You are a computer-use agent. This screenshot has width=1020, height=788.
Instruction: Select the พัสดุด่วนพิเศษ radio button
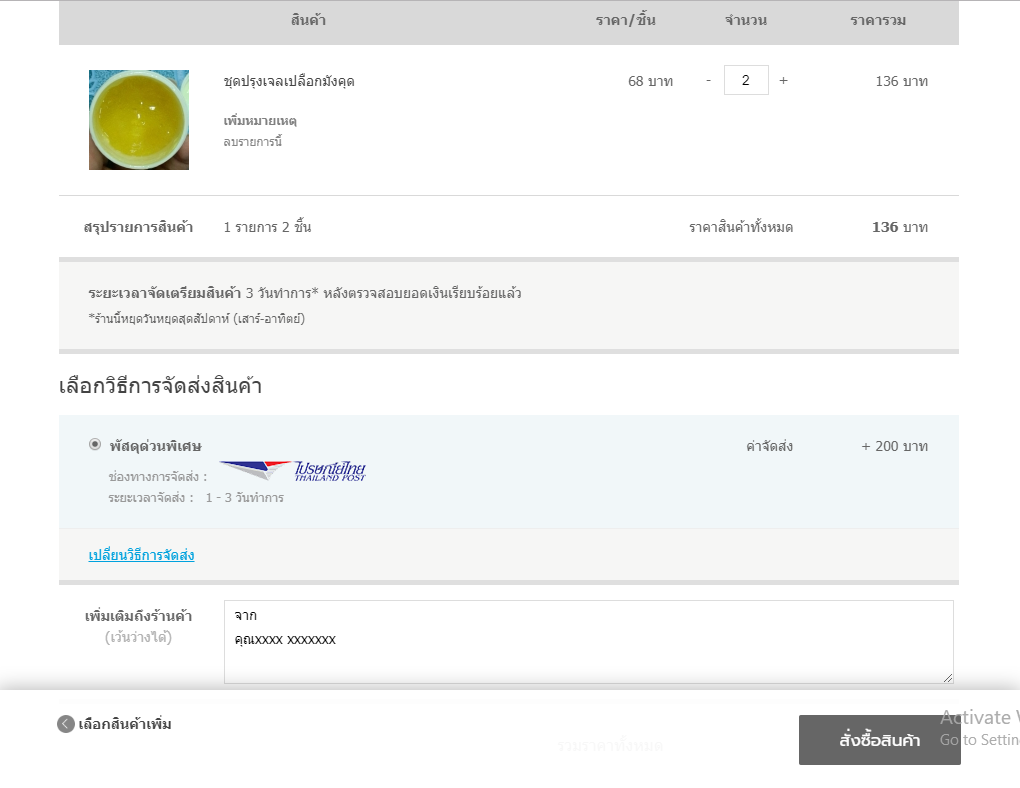(95, 444)
